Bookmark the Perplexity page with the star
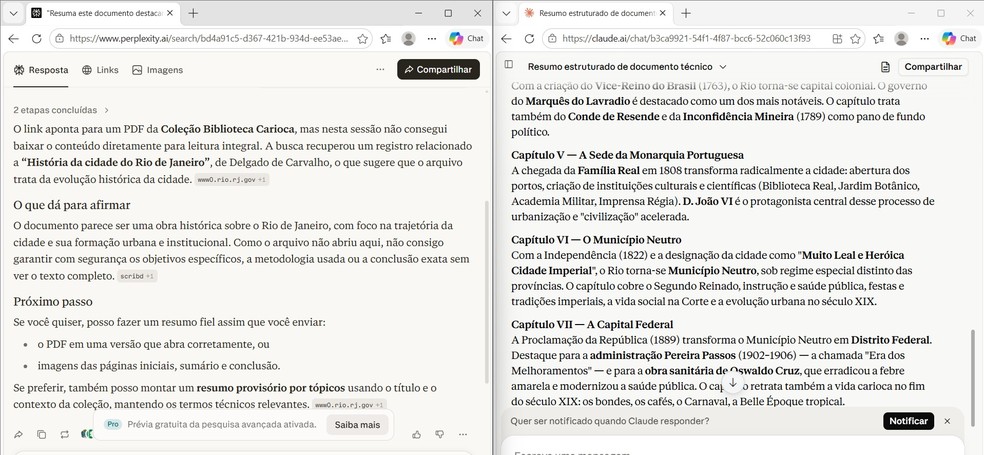Viewport: 984px width, 455px height. [362, 39]
